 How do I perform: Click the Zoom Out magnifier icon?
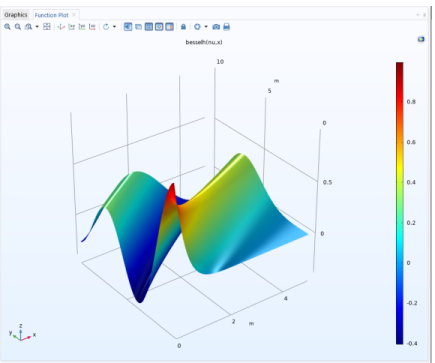point(18,27)
